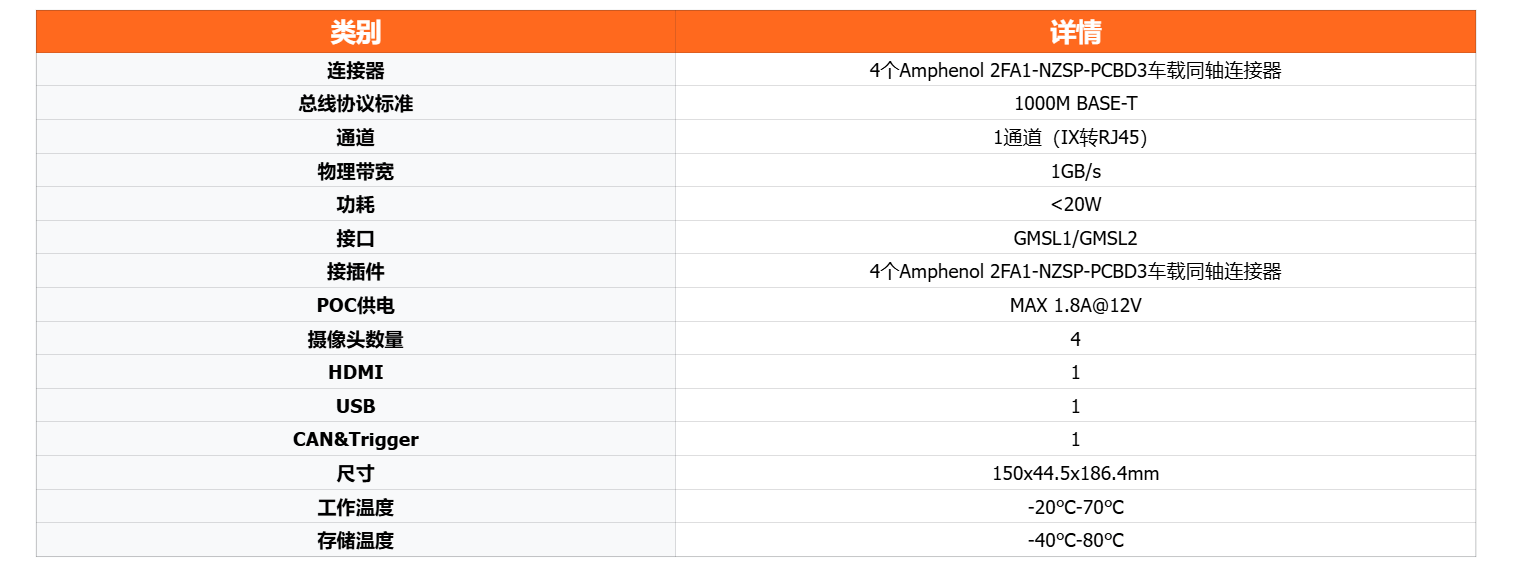
Task: Select the 功耗 label cell
Action: pyautogui.click(x=355, y=205)
